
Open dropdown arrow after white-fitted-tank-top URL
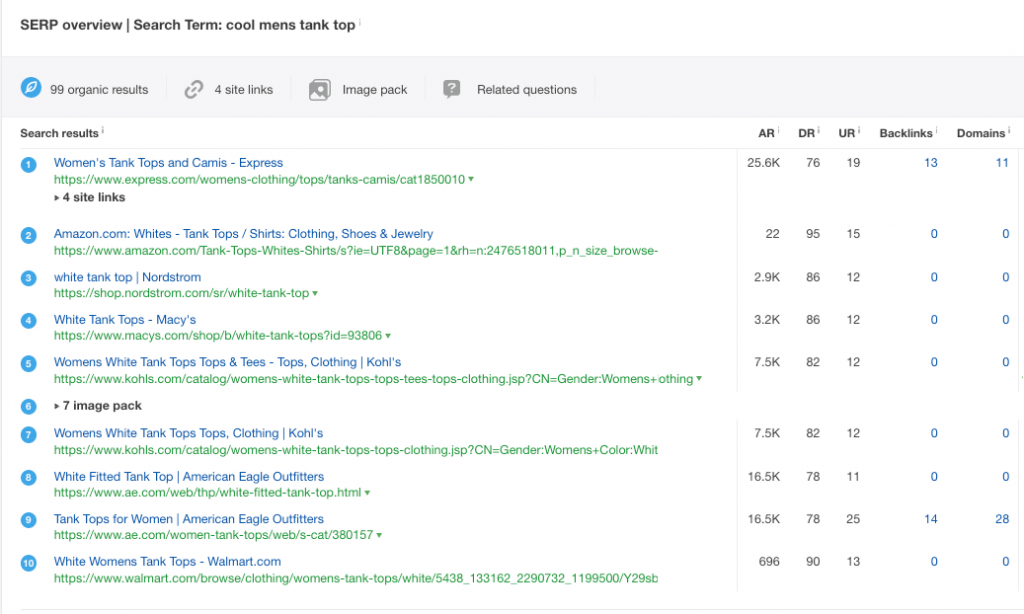click(x=367, y=493)
